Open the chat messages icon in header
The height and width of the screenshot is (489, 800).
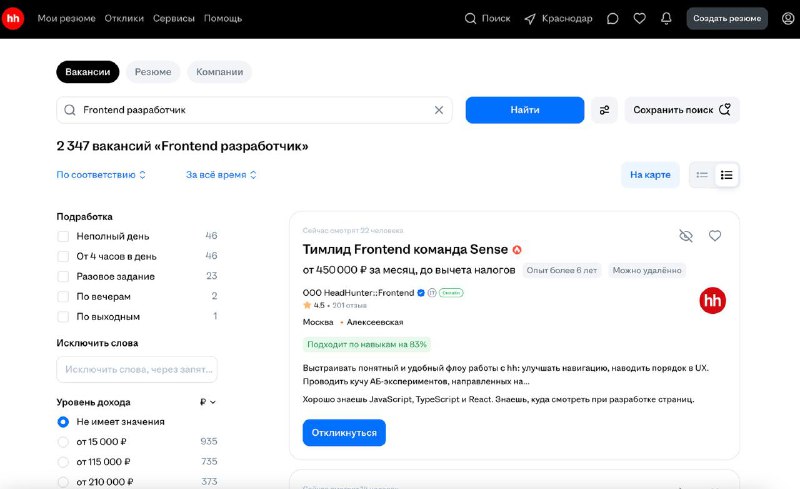613,19
